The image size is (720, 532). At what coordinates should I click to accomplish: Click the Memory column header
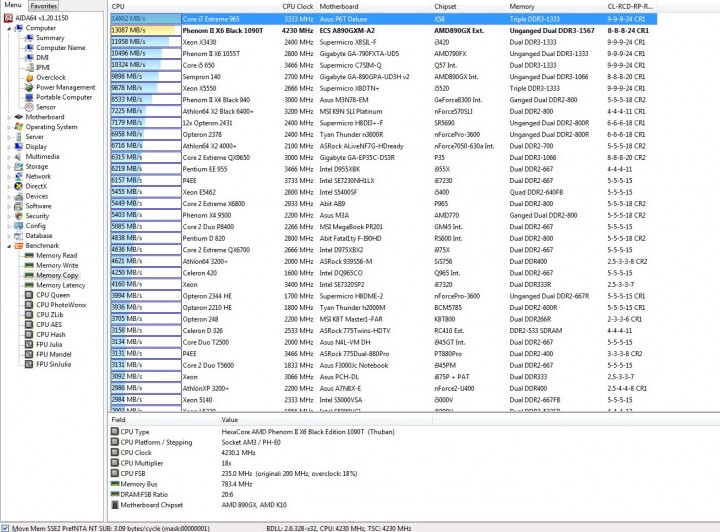click(556, 6)
